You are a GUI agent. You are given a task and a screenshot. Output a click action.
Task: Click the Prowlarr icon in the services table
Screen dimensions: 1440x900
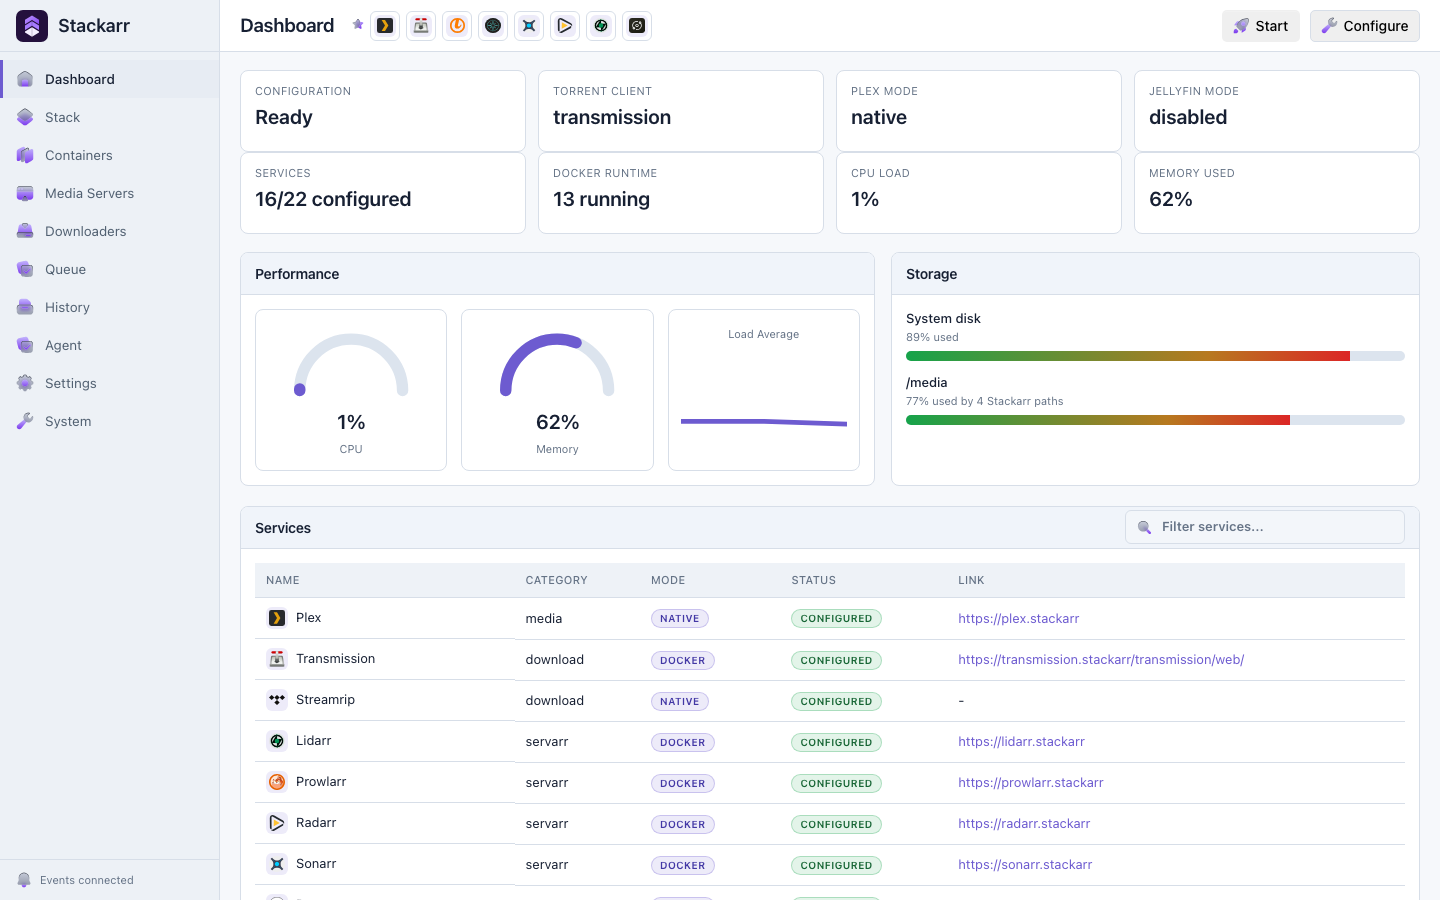click(277, 782)
